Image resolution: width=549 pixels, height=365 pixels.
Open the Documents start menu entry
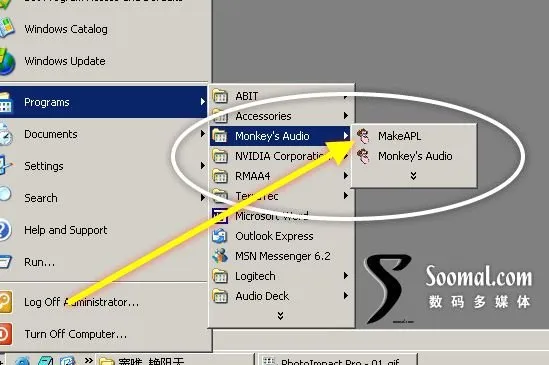104,134
